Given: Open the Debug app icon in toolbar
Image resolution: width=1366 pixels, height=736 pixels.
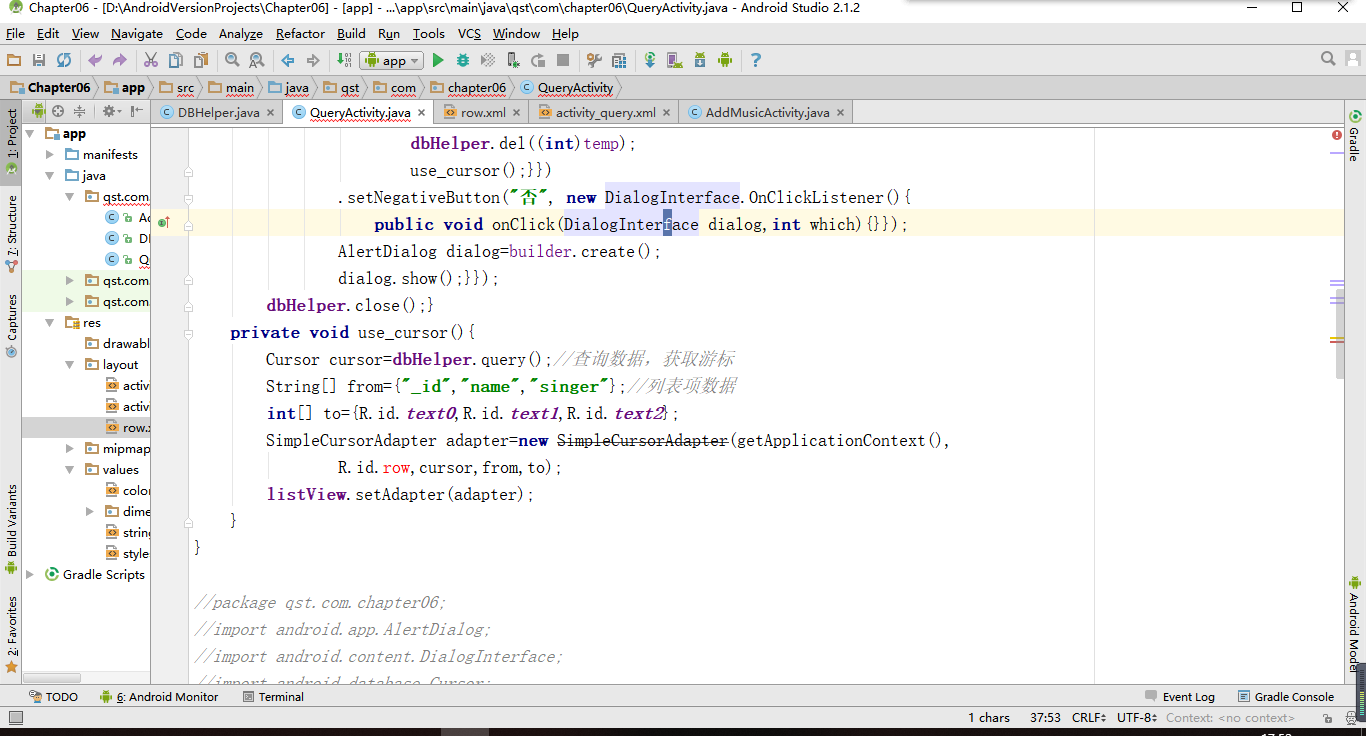Looking at the screenshot, I should pos(461,59).
